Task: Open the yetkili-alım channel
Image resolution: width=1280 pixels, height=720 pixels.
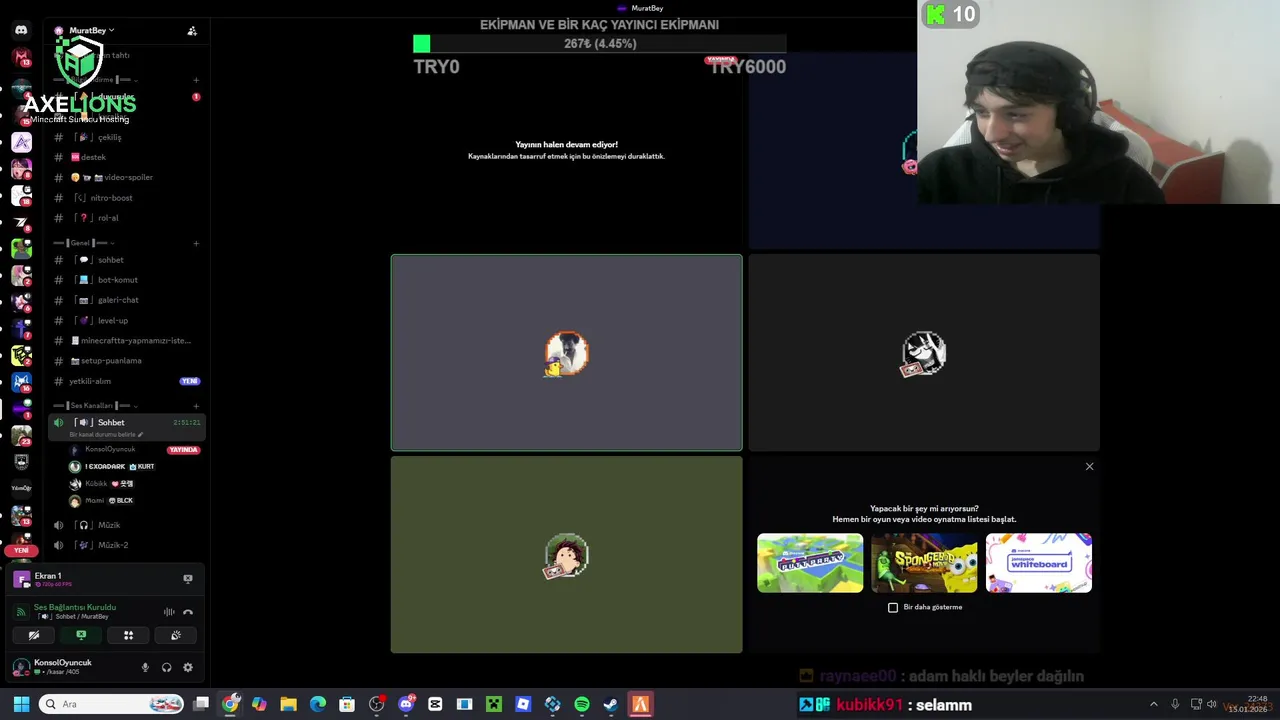Action: (x=128, y=381)
